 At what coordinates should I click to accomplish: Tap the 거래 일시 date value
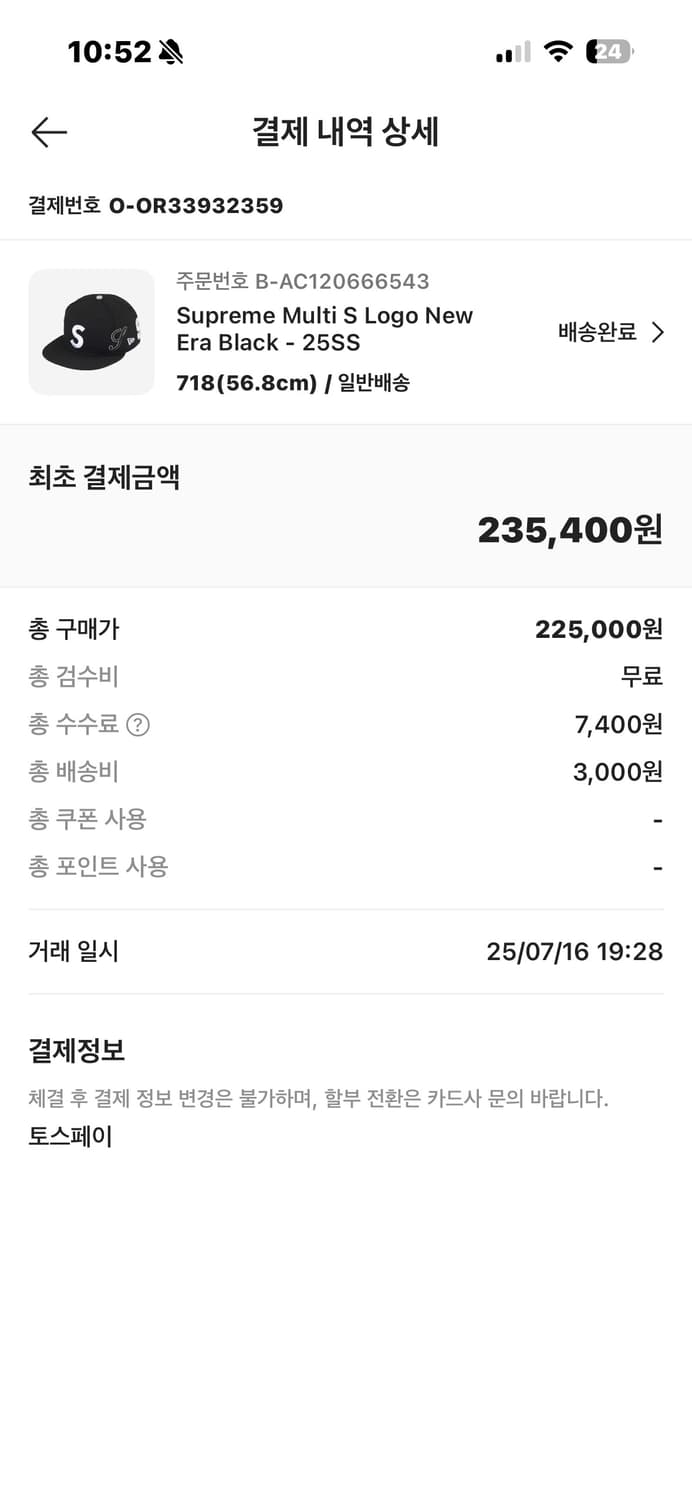tap(574, 951)
